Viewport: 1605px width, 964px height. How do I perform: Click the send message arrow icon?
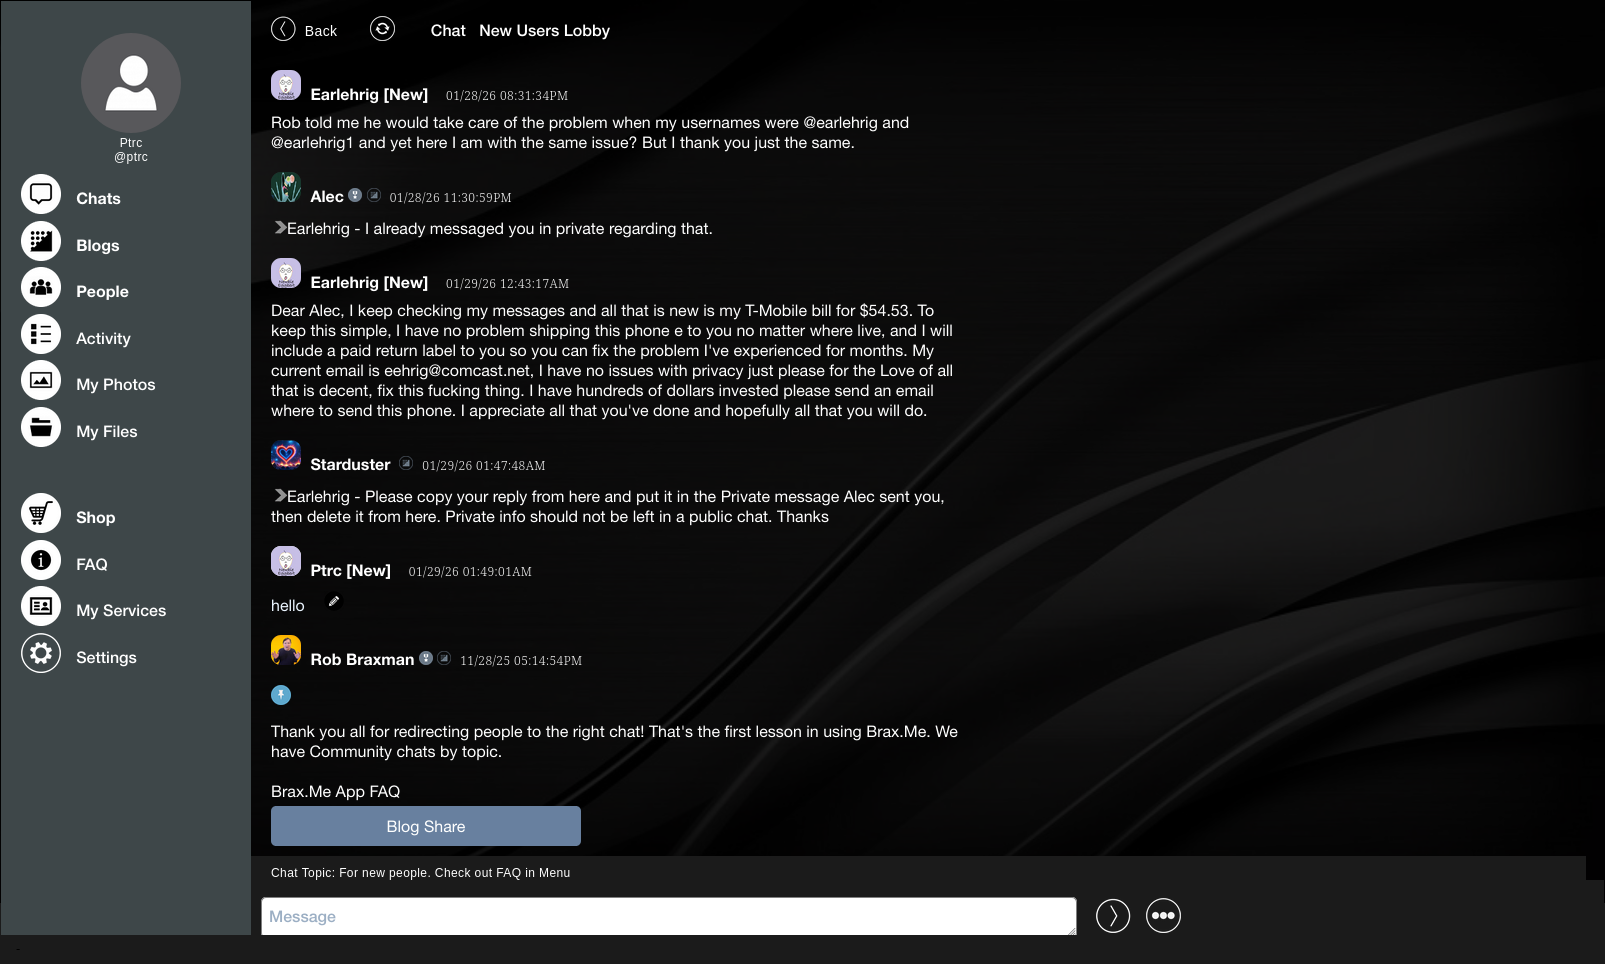tap(1113, 915)
